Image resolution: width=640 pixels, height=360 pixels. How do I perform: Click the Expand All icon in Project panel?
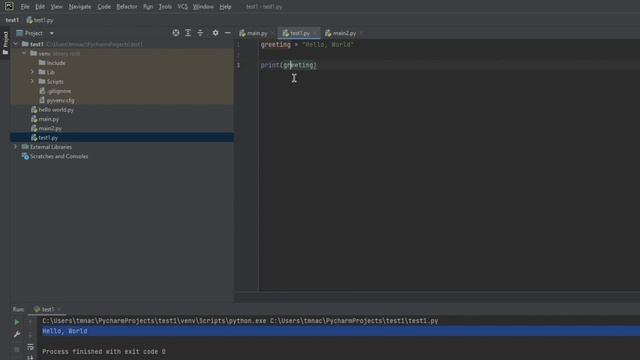click(188, 33)
